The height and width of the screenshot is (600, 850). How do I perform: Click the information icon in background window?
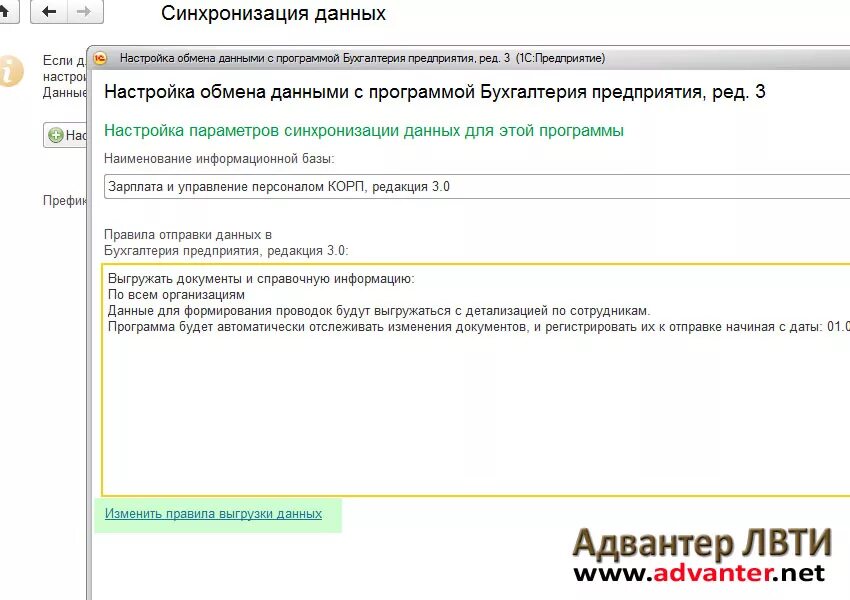(11, 71)
